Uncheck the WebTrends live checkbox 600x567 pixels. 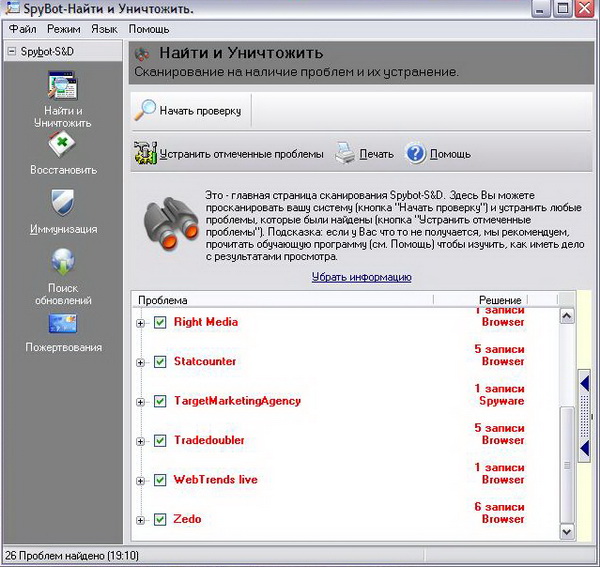(x=160, y=480)
